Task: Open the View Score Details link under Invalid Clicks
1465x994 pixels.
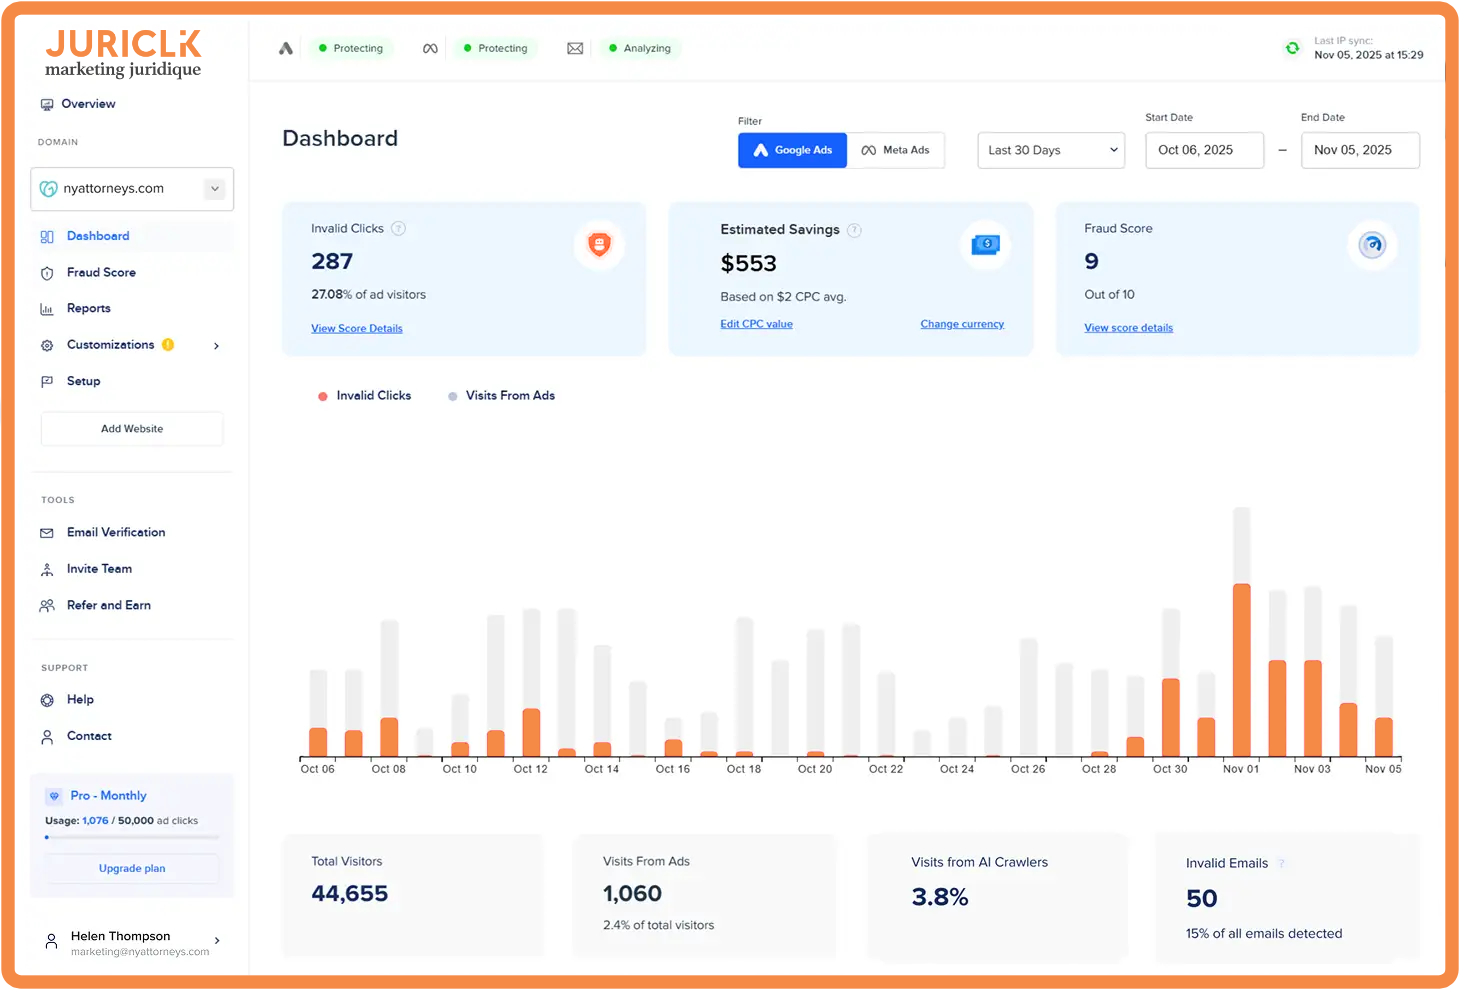Action: pos(357,328)
